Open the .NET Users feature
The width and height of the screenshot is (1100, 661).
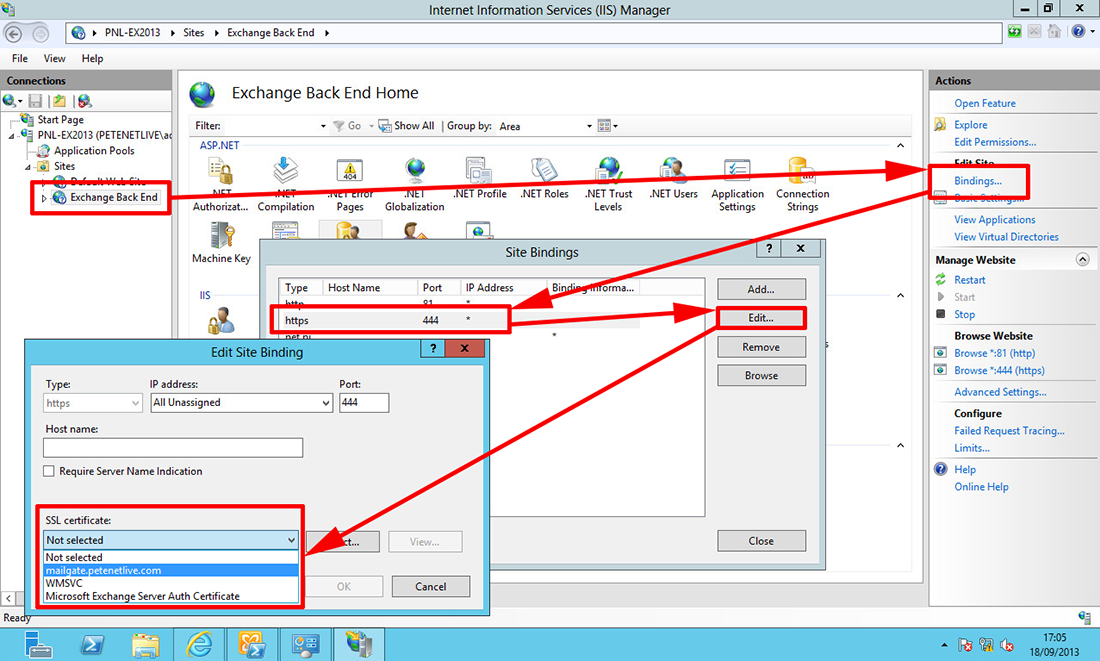pyautogui.click(x=672, y=170)
